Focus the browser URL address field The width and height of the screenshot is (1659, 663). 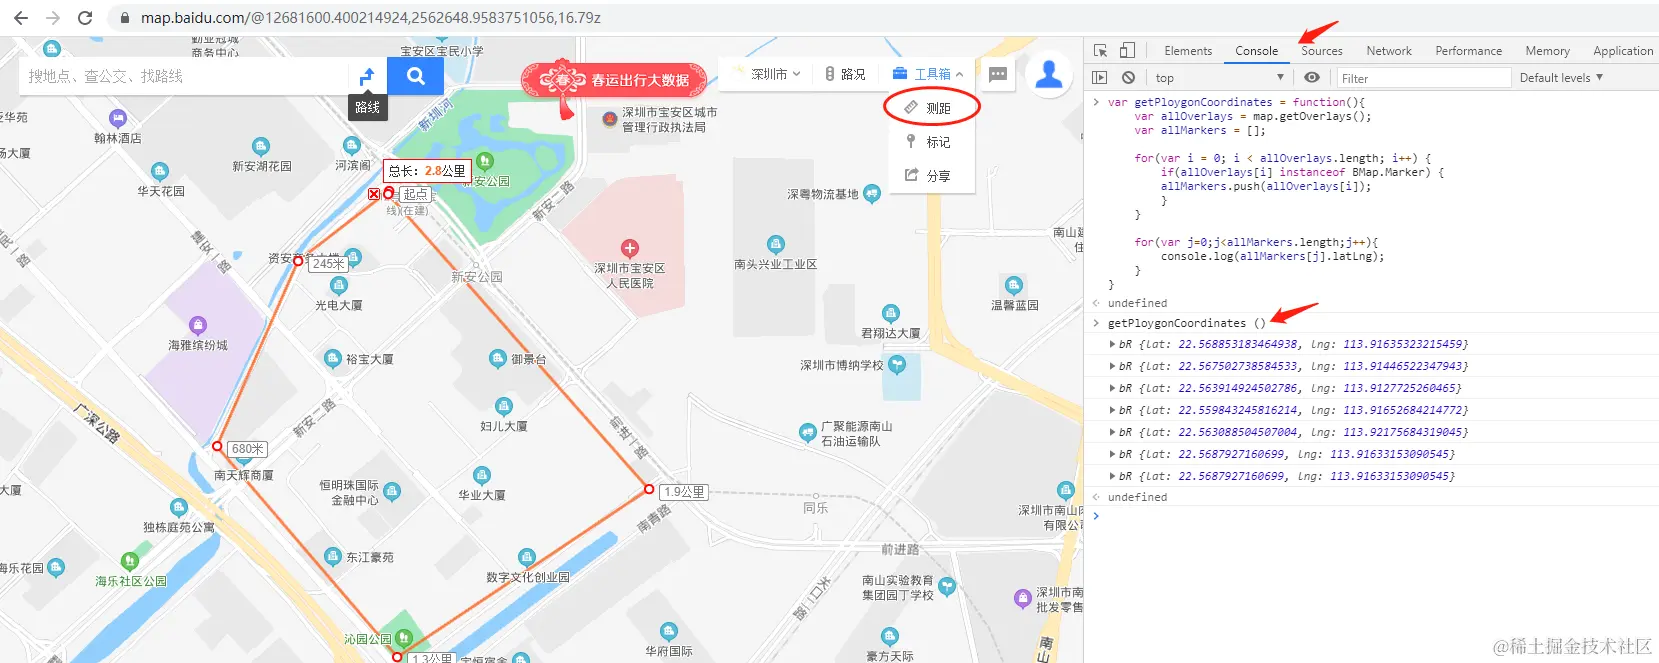click(x=370, y=18)
